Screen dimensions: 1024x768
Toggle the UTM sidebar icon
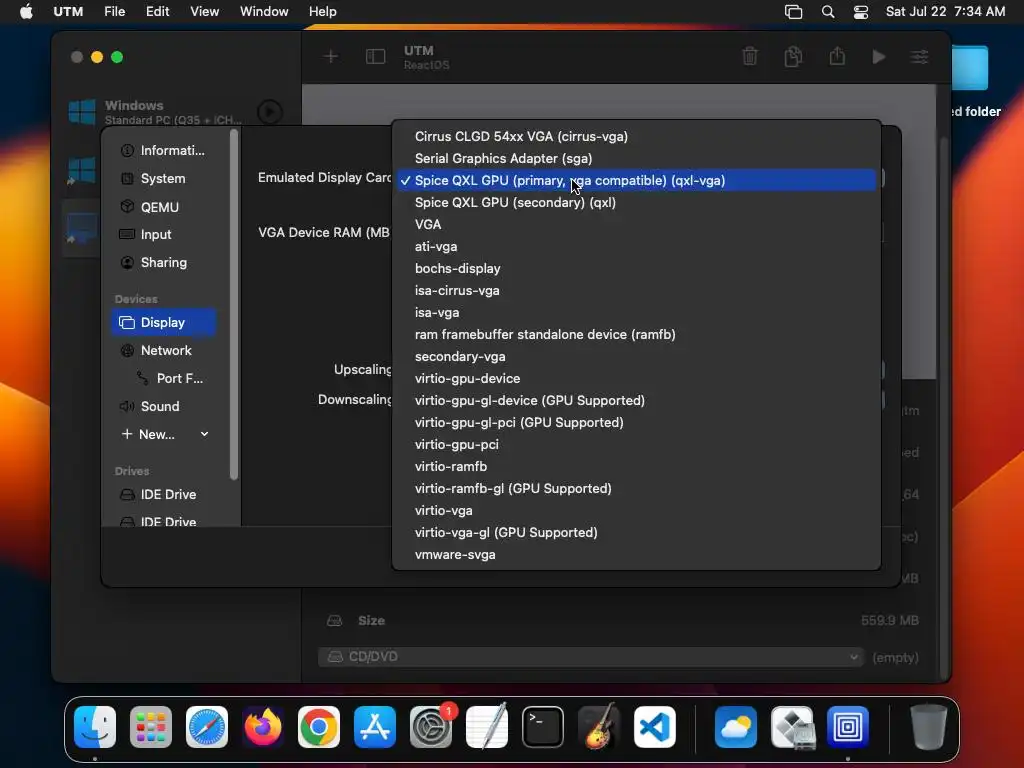pyautogui.click(x=376, y=57)
